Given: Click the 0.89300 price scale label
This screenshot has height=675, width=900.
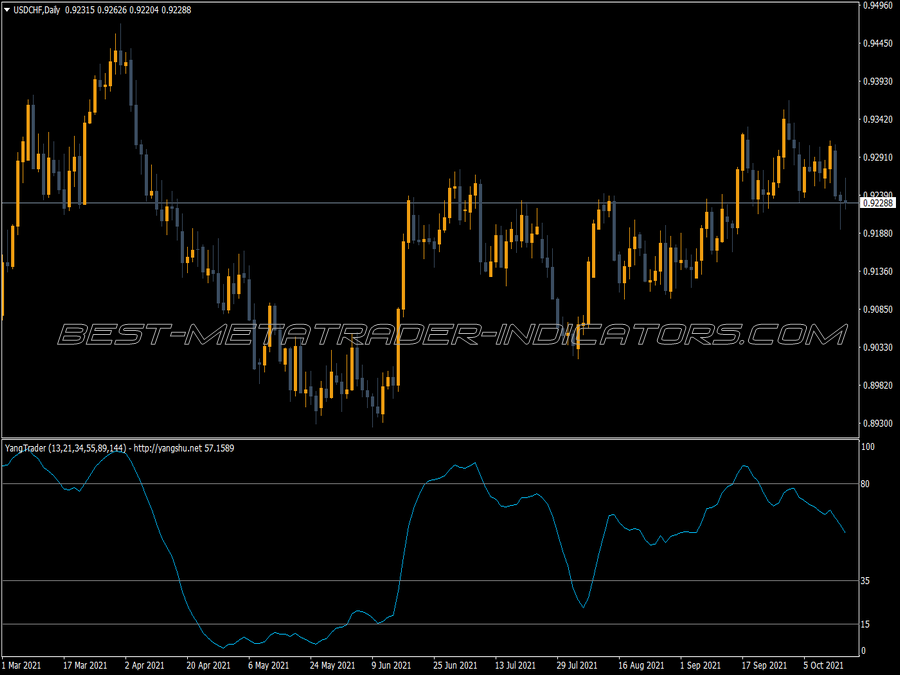Looking at the screenshot, I should click(x=878, y=424).
